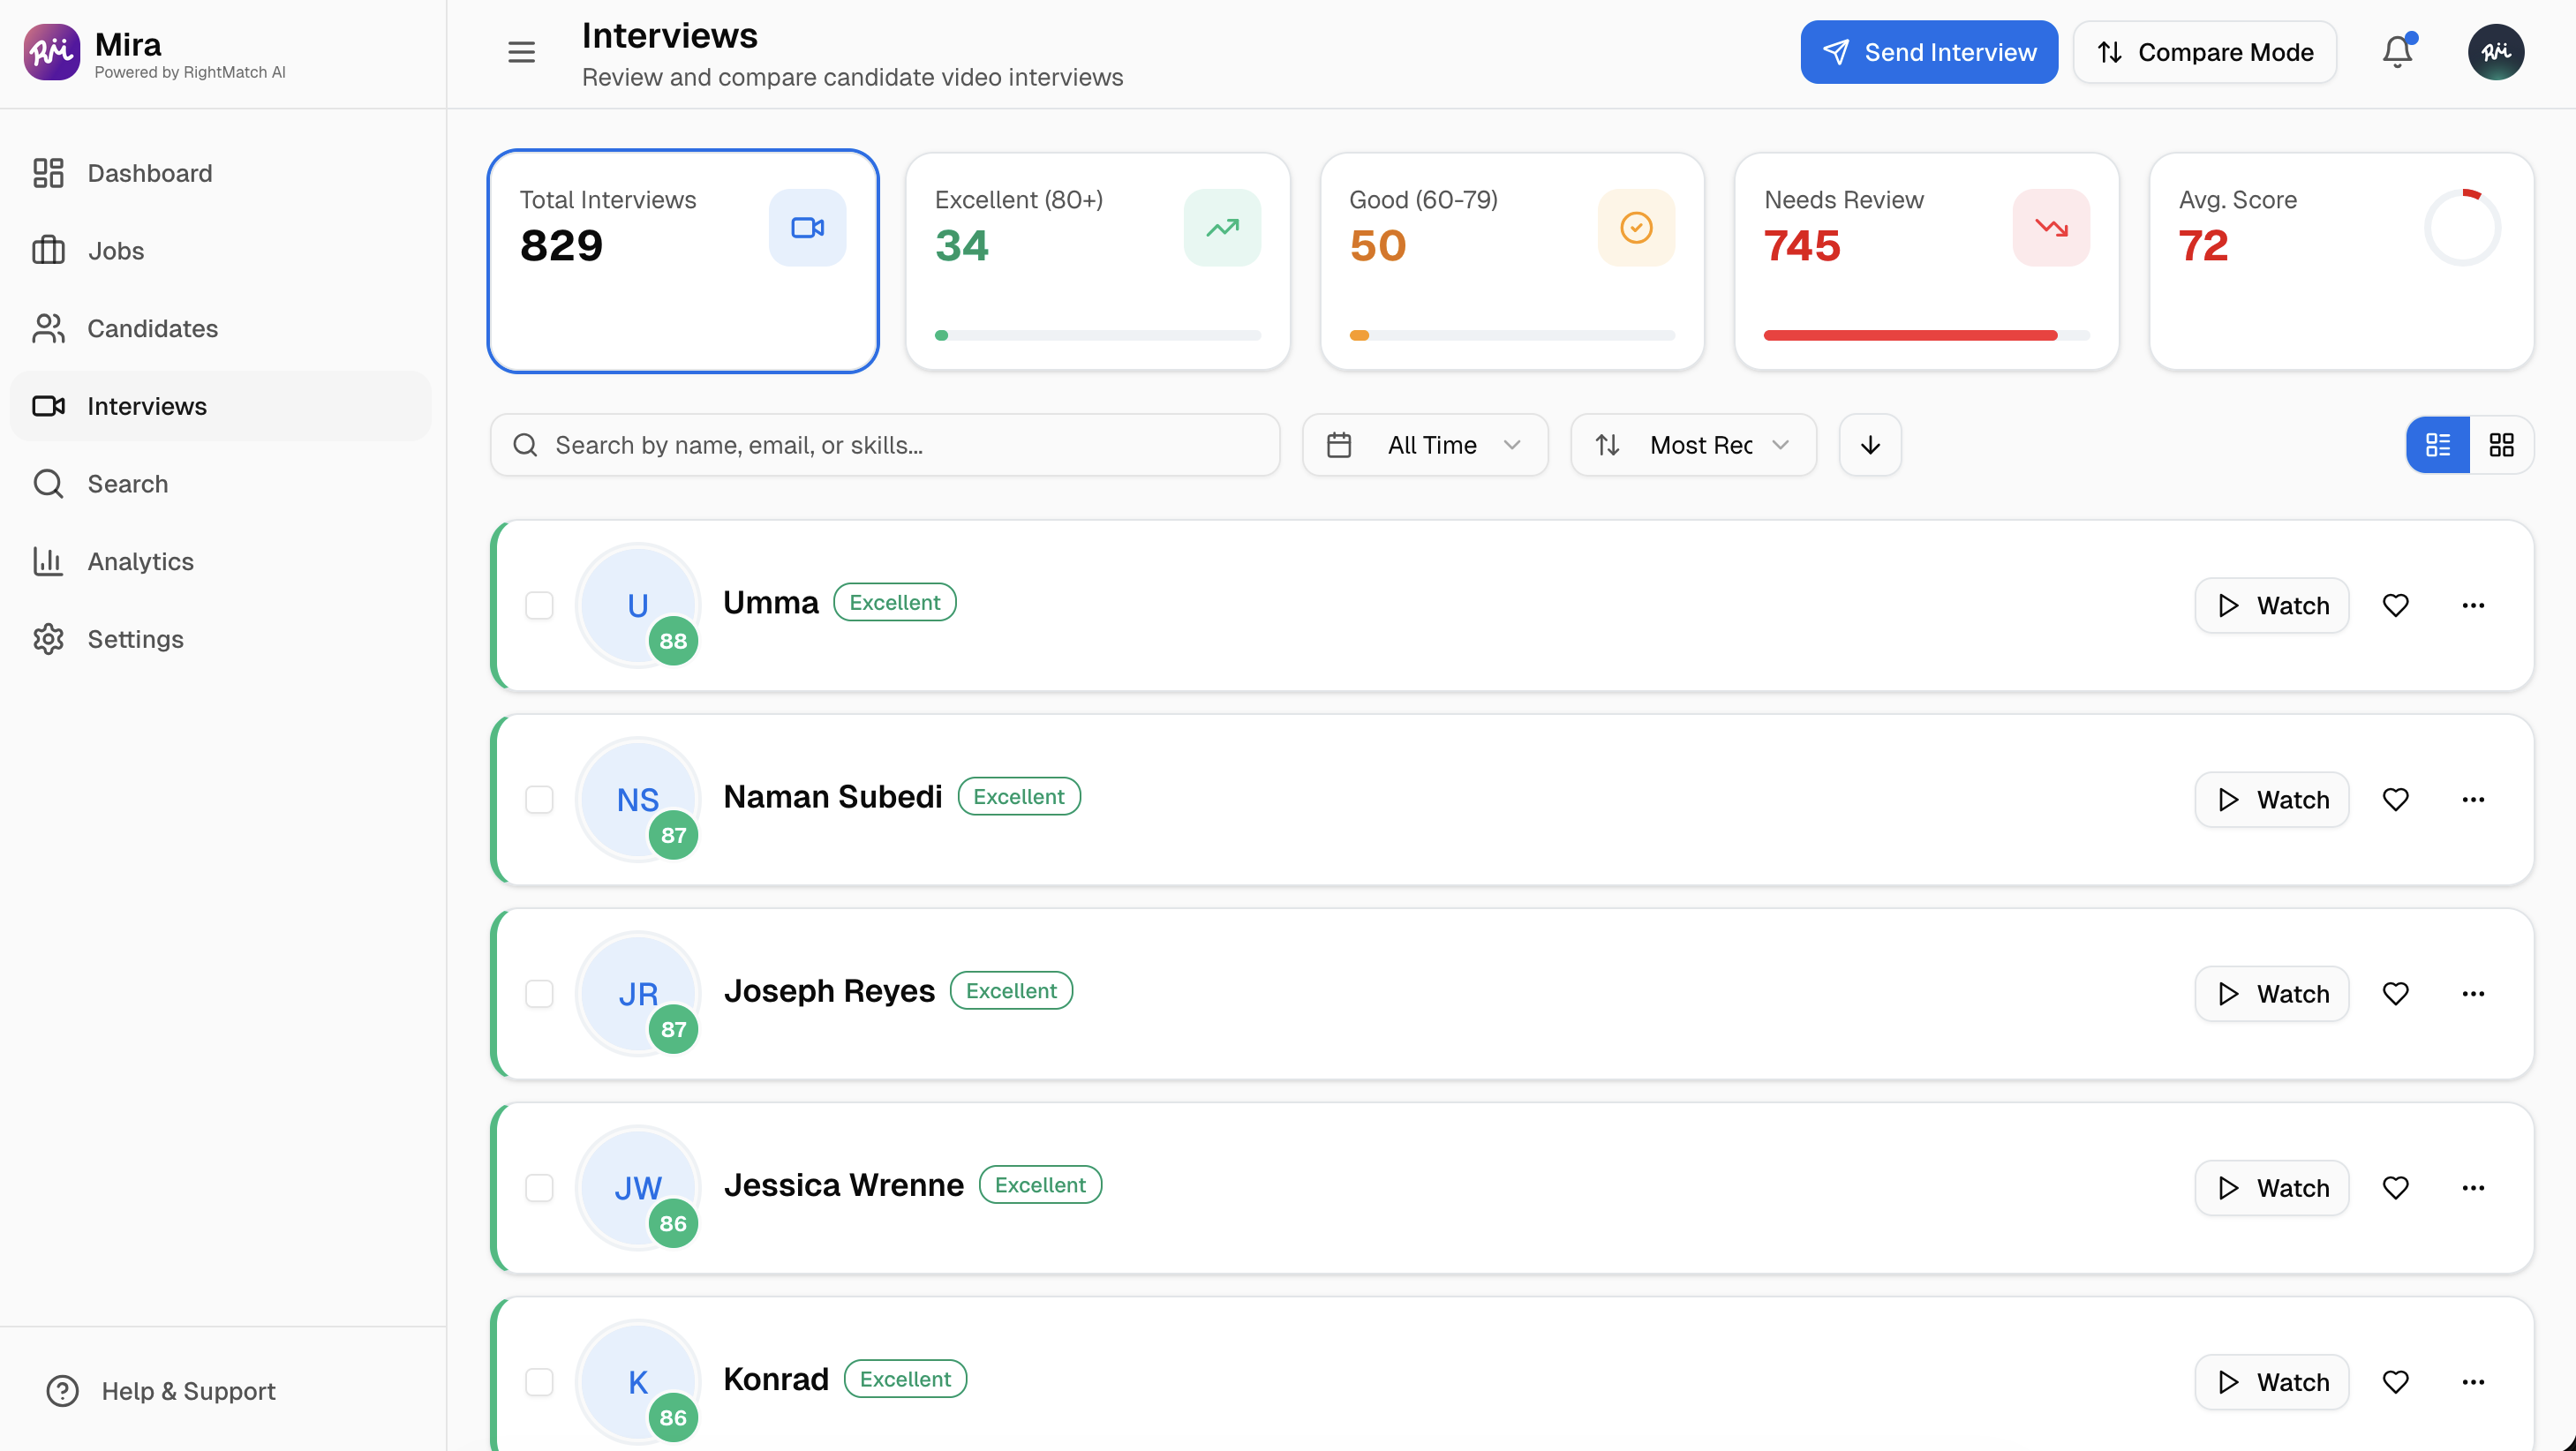Enable Compare Mode

click(x=2205, y=51)
